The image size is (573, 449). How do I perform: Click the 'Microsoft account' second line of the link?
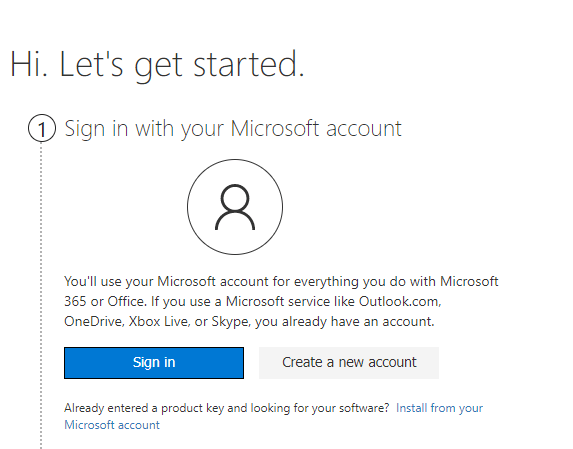(112, 425)
